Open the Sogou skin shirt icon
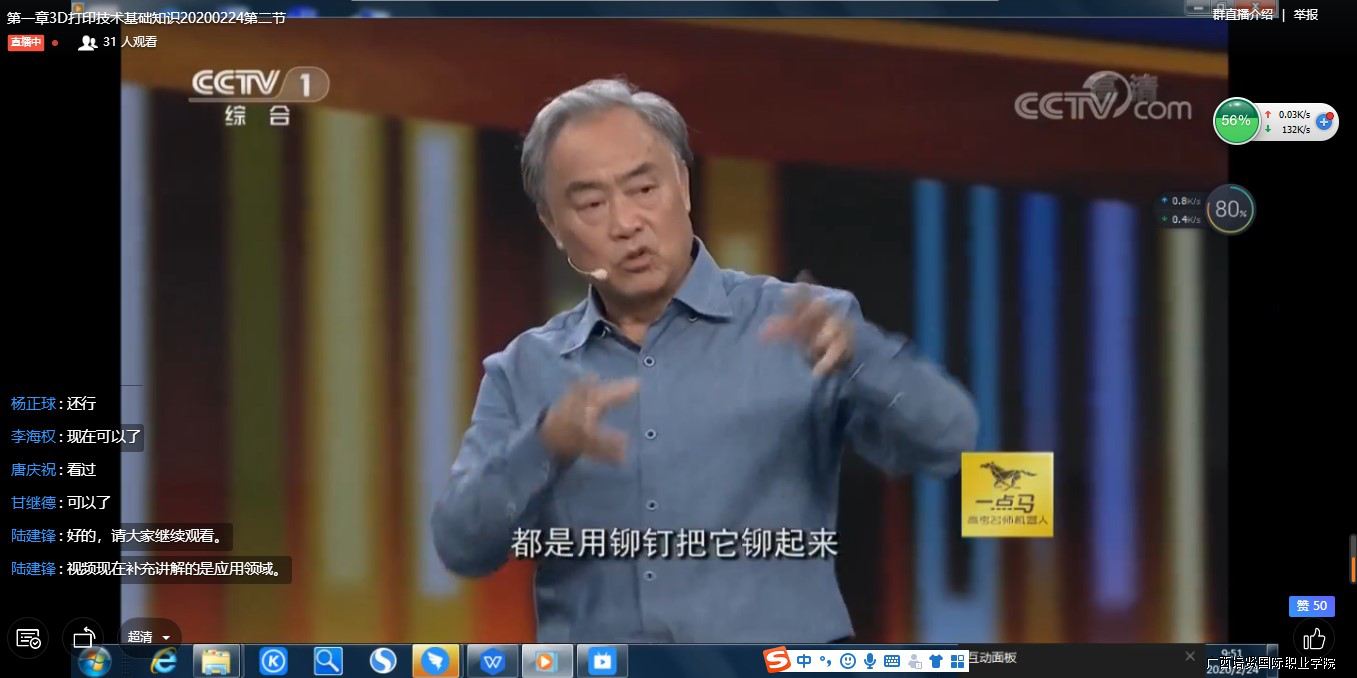This screenshot has width=1357, height=678. click(x=936, y=661)
